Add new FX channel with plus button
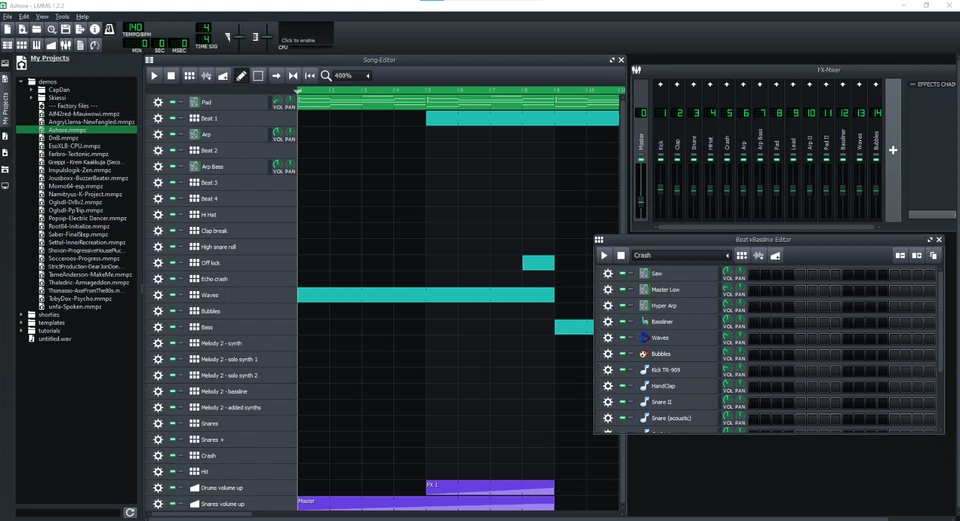This screenshot has width=960, height=521. pos(893,150)
